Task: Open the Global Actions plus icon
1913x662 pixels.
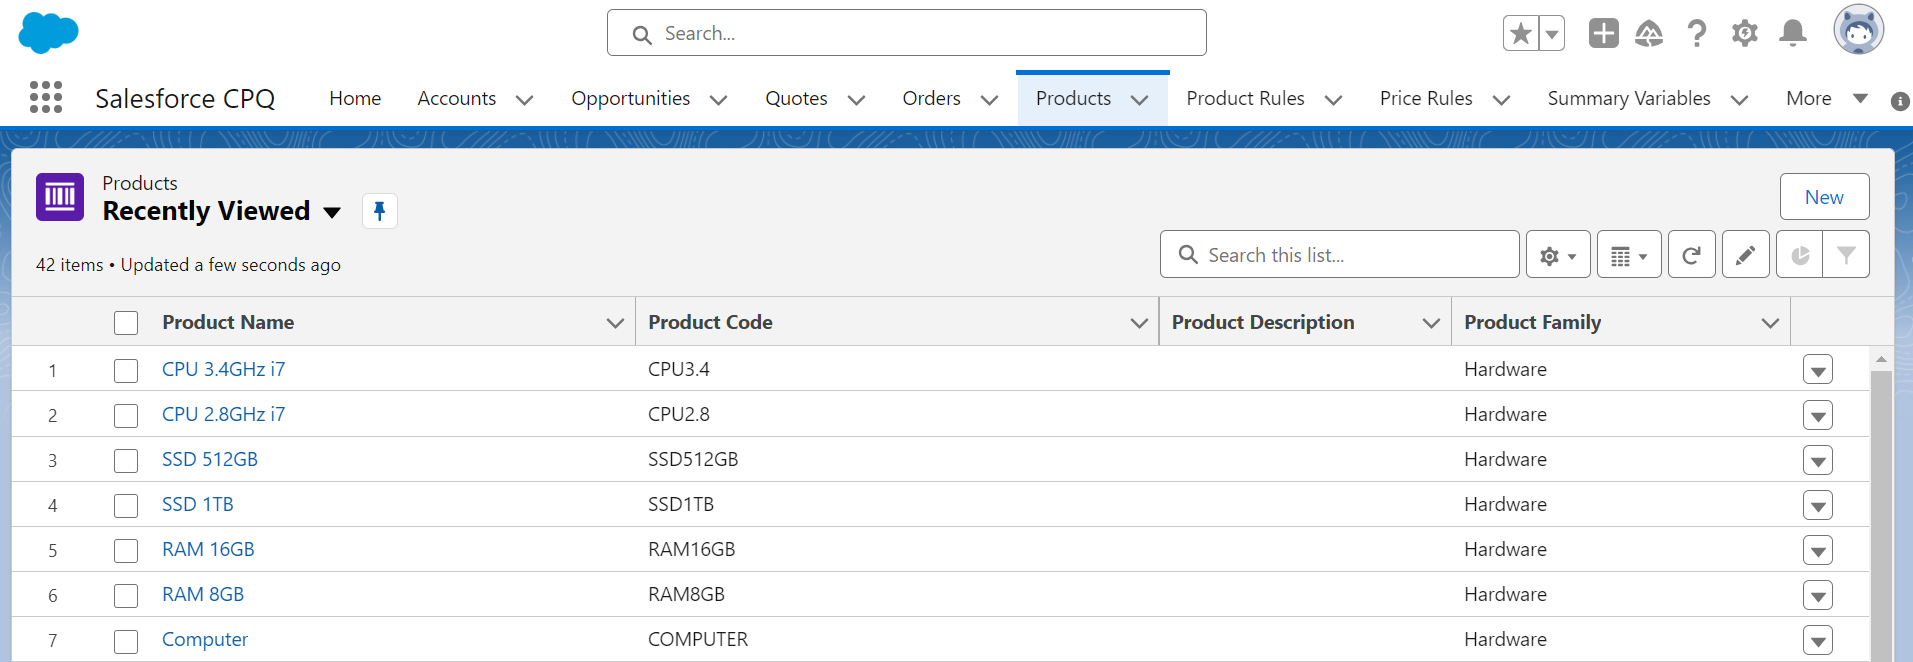Action: point(1603,33)
